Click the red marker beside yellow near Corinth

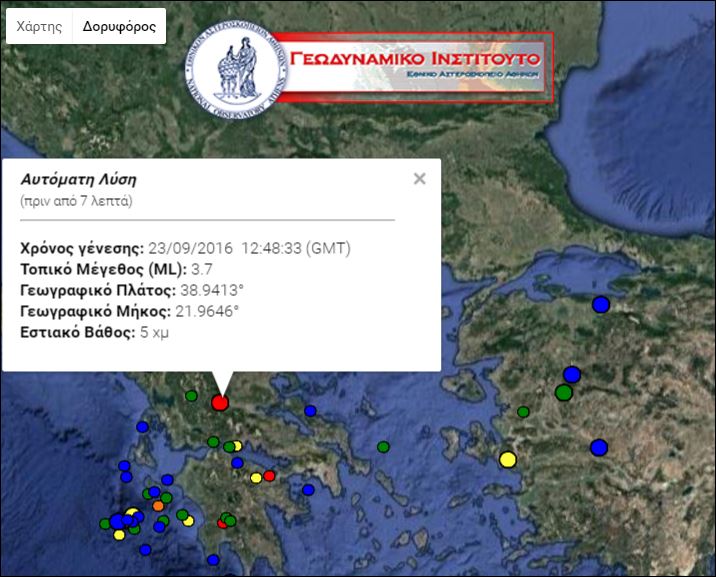pos(269,476)
